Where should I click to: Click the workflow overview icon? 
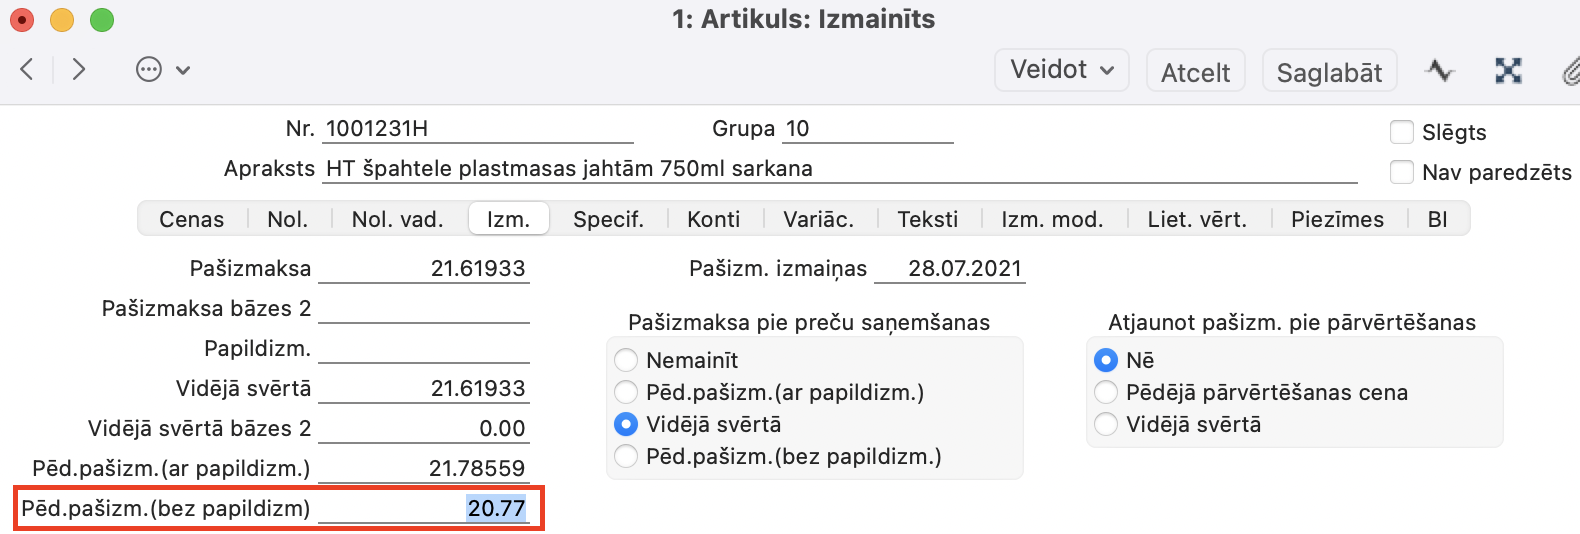(x=1508, y=70)
